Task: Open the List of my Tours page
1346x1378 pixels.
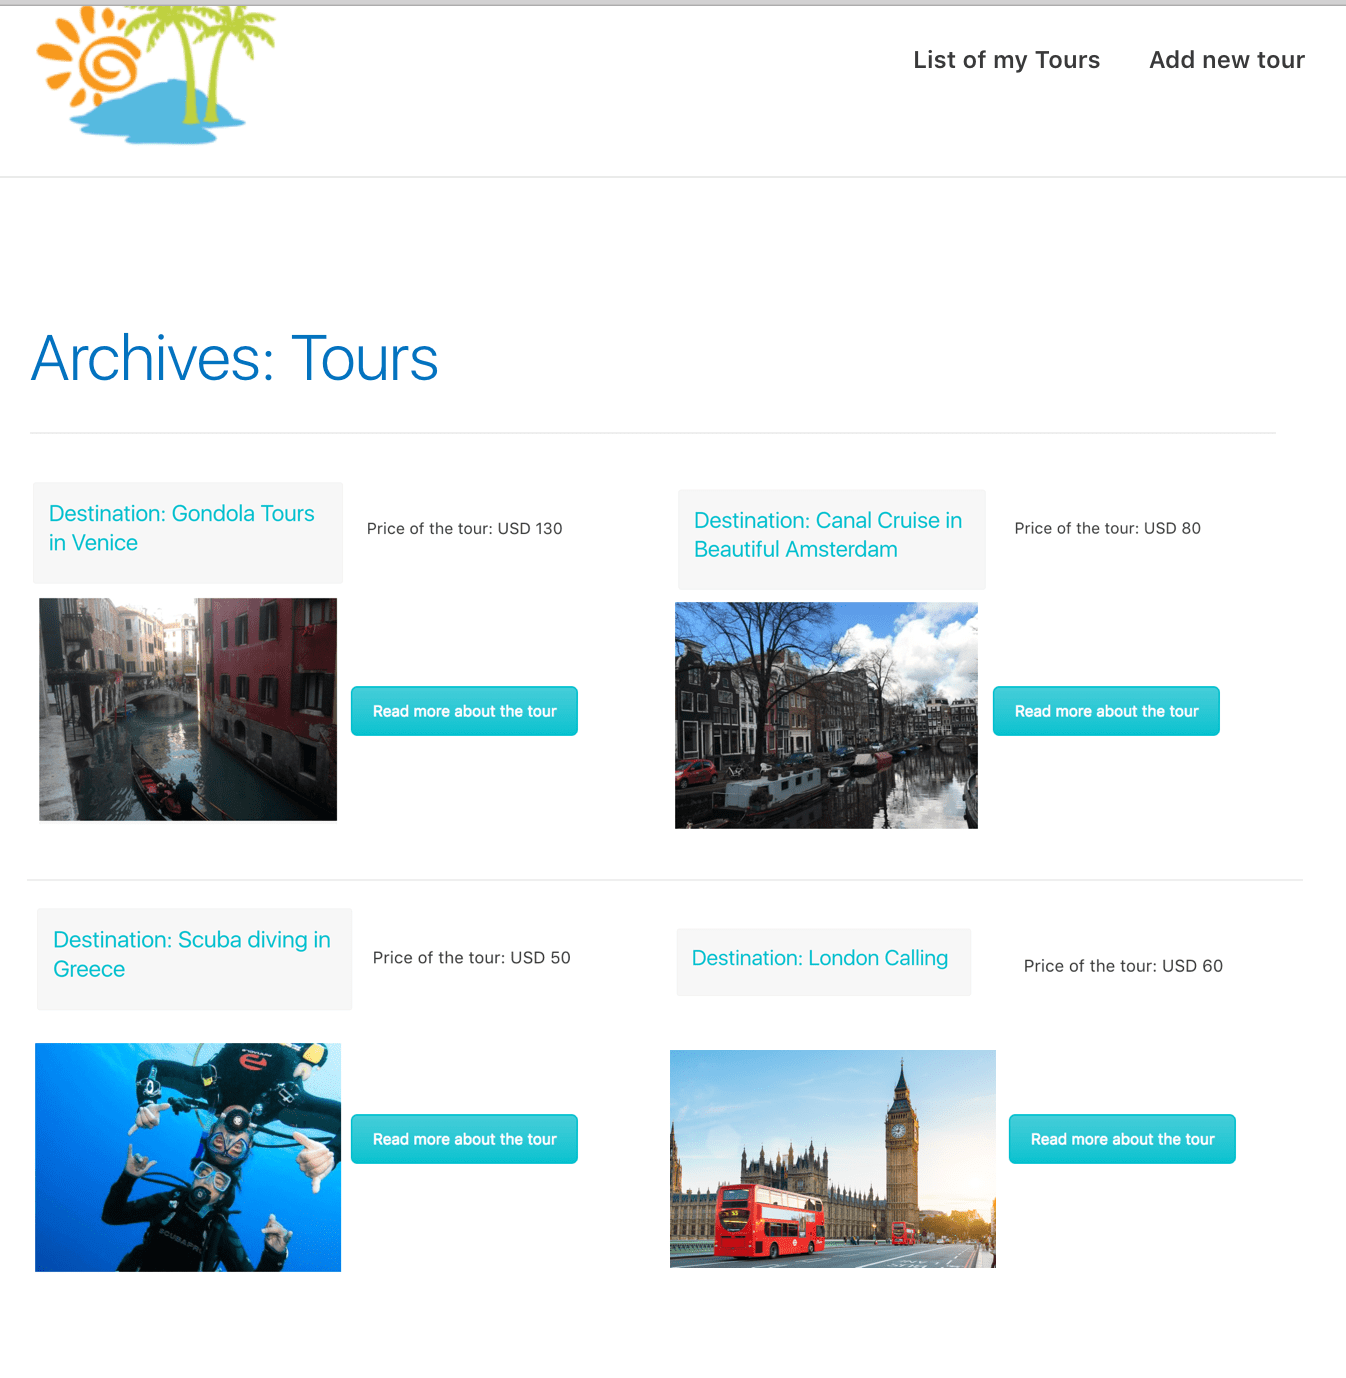Action: 1006,60
